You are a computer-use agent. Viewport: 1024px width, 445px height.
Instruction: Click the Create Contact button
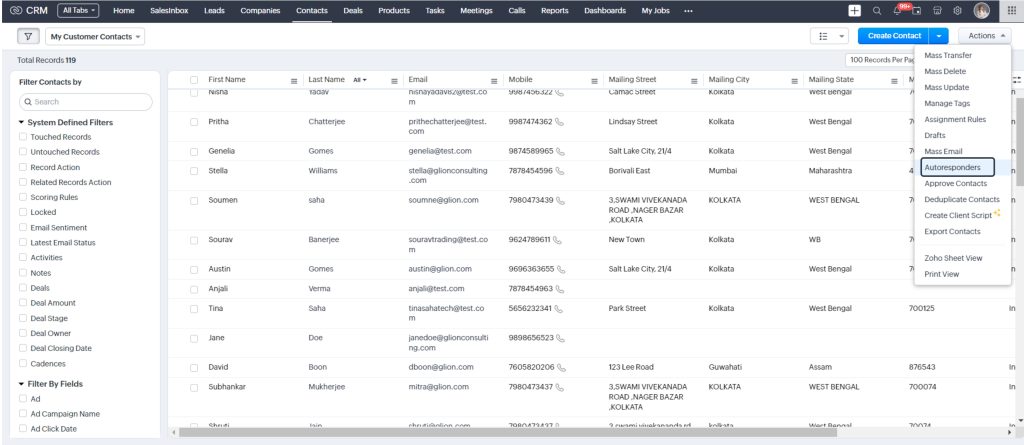[894, 36]
